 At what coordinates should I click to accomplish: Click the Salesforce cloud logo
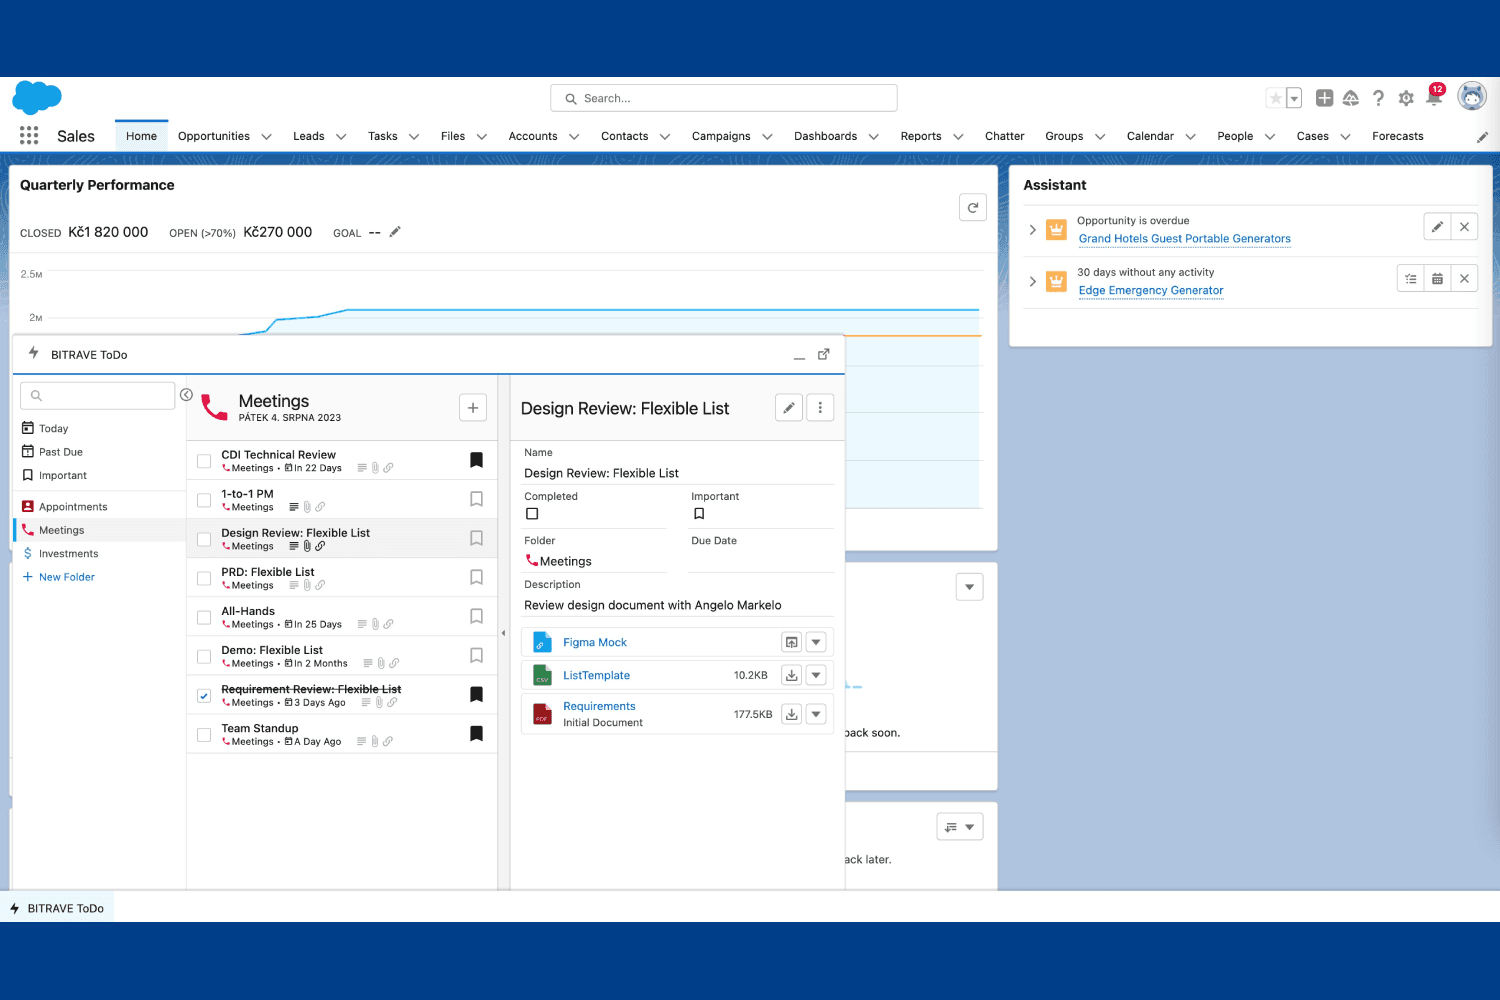37,98
